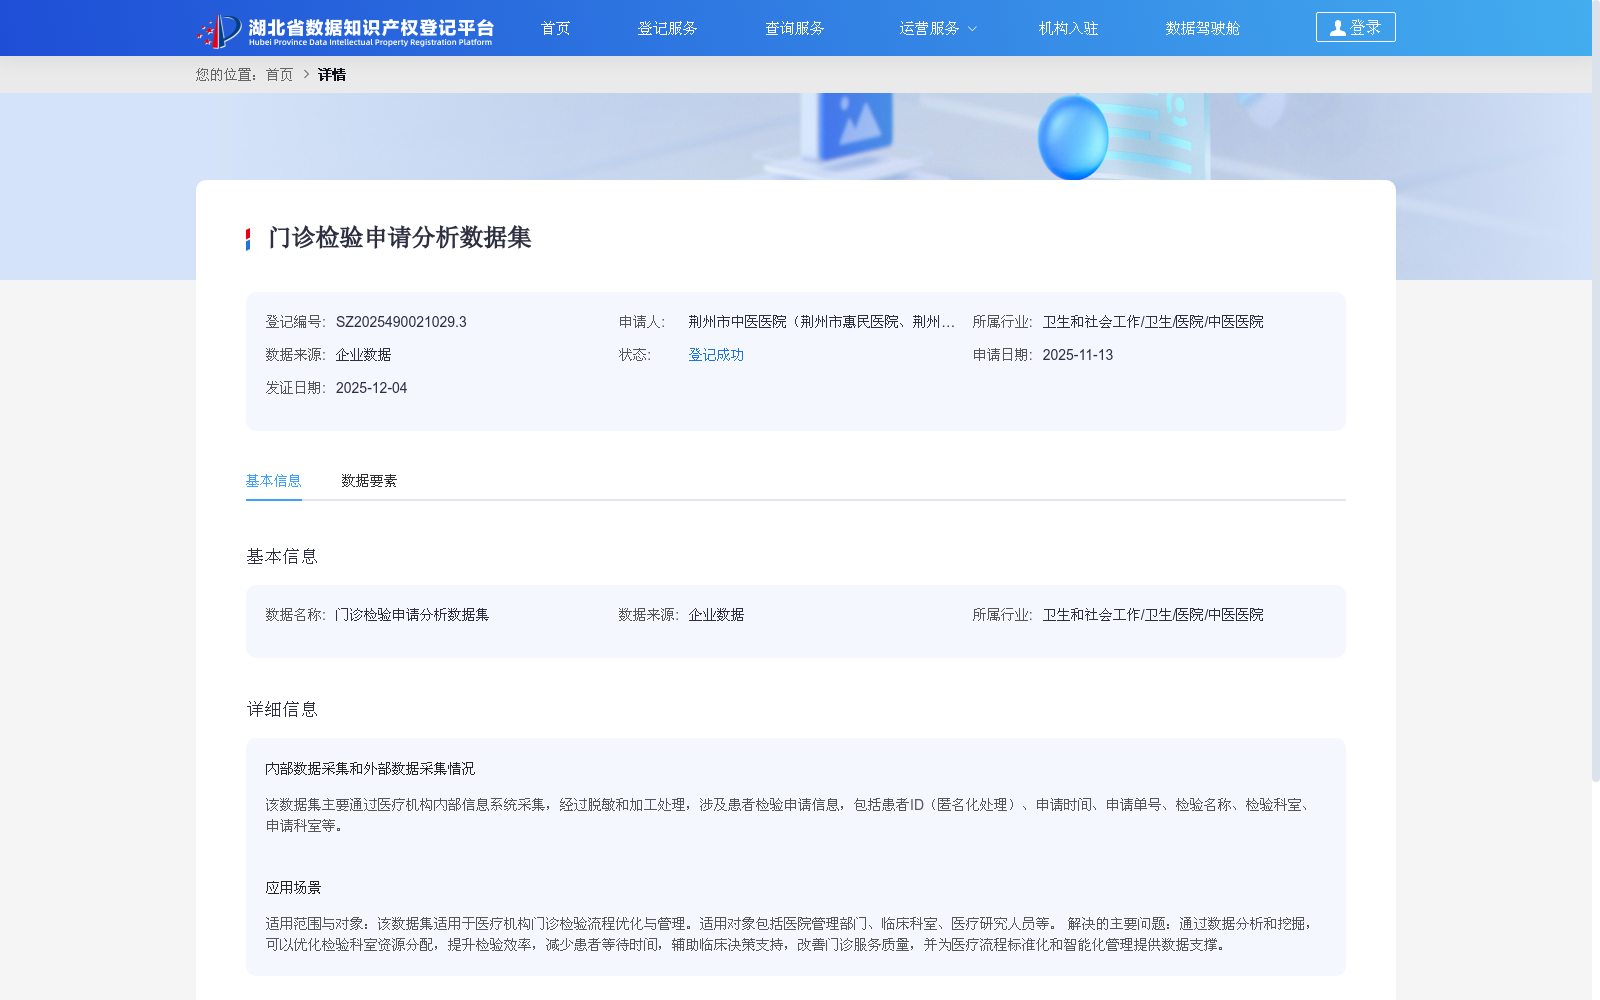This screenshot has width=1600, height=1000.
Task: Click top panel industry 卫生和社会工作/卫生/医院/中医医院
Action: (1153, 322)
